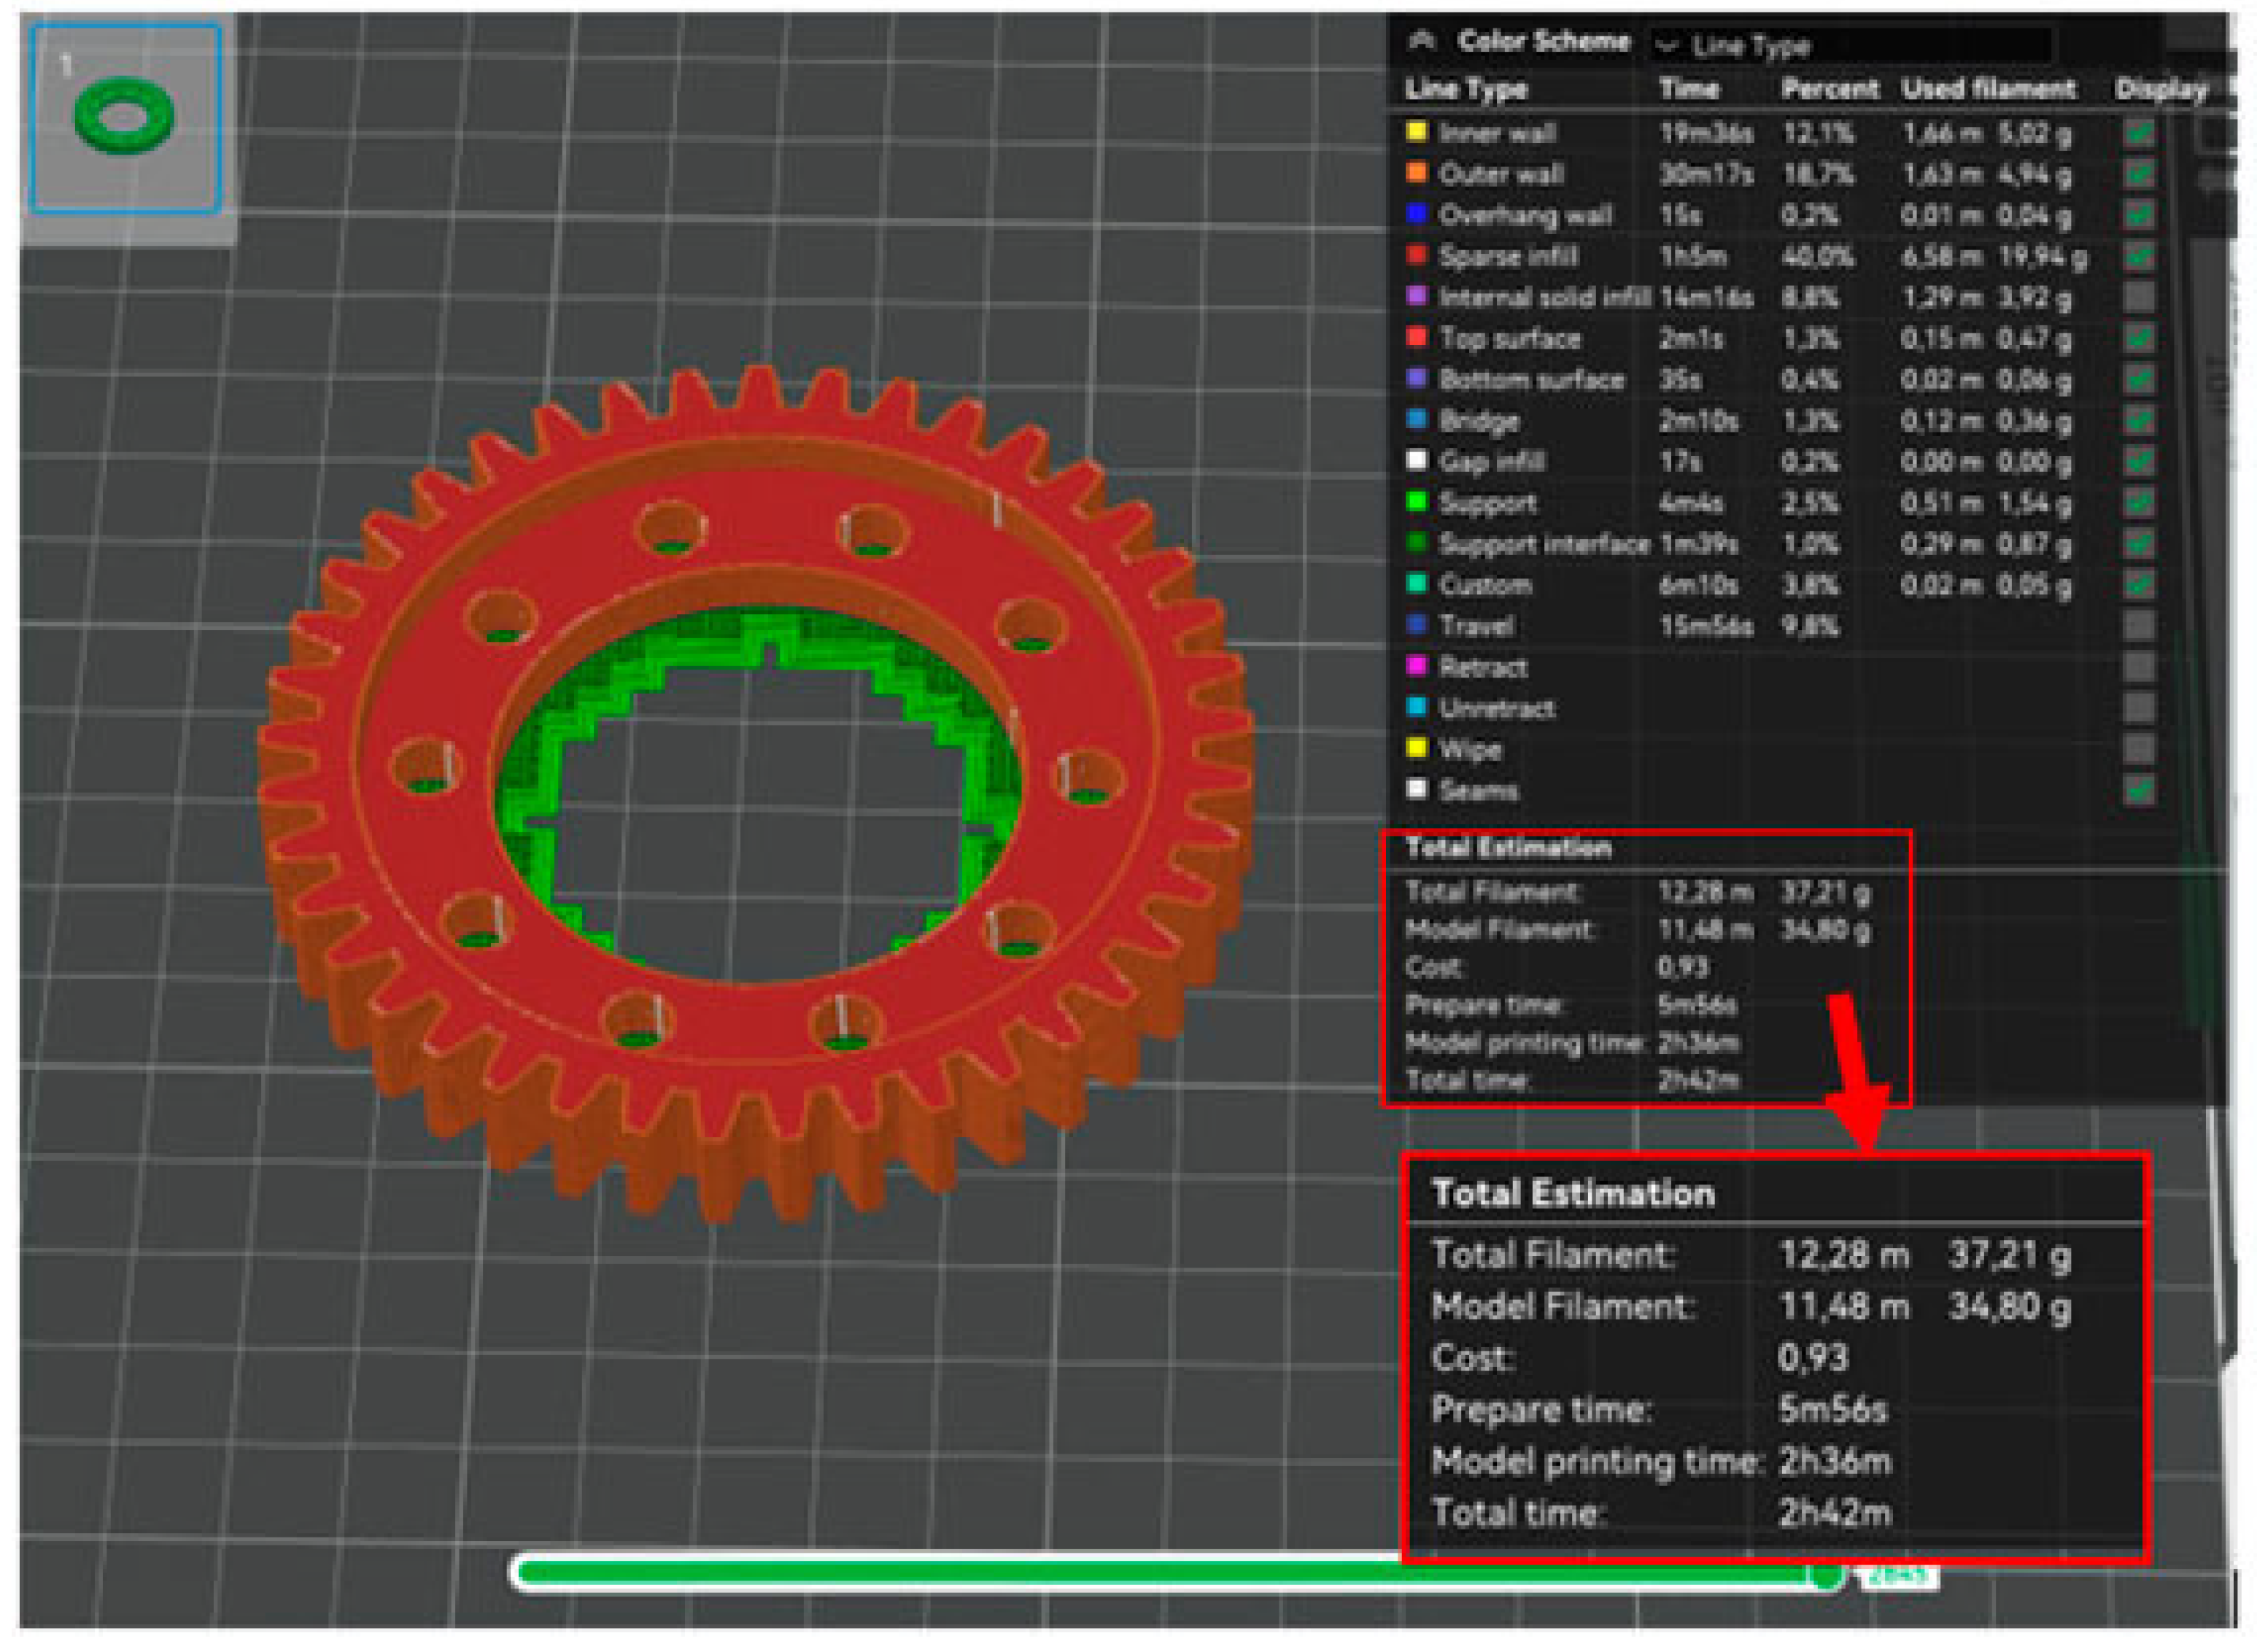Click the Top surface legend label

point(1509,339)
